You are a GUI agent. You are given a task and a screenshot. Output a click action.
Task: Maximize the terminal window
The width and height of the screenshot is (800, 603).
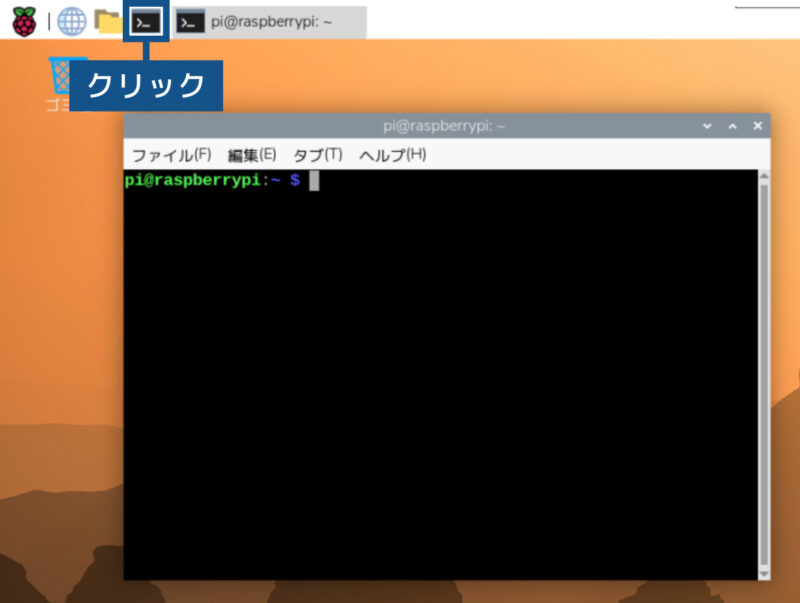732,126
